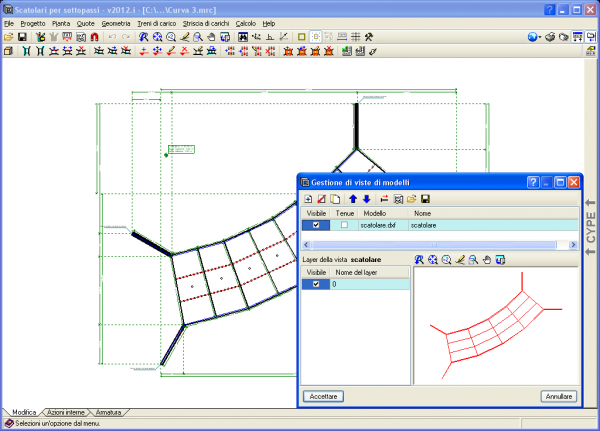This screenshot has width=600, height=431.
Task: Add new view in Gestione di viste dialog
Action: click(308, 199)
